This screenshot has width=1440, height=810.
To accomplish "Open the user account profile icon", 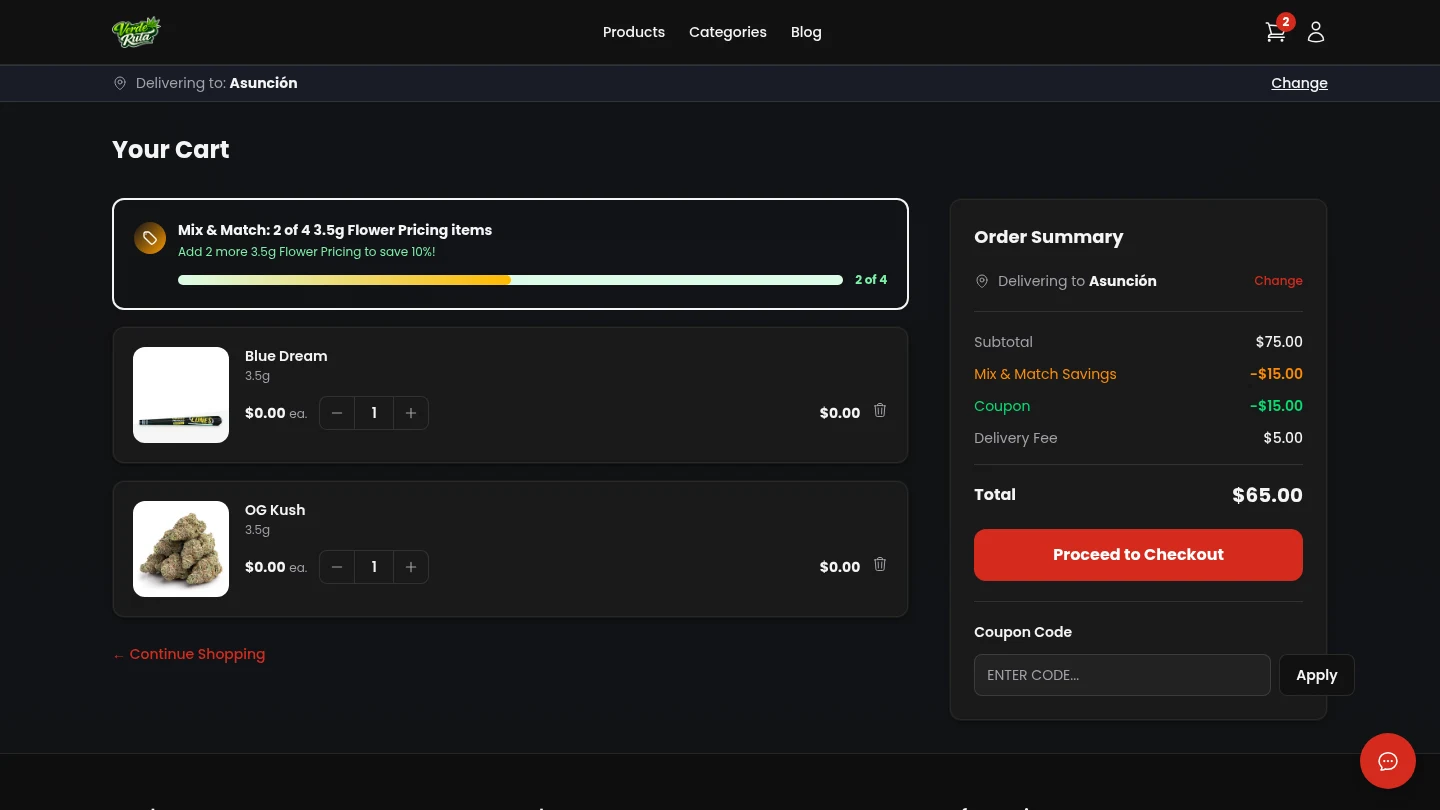I will (1316, 32).
